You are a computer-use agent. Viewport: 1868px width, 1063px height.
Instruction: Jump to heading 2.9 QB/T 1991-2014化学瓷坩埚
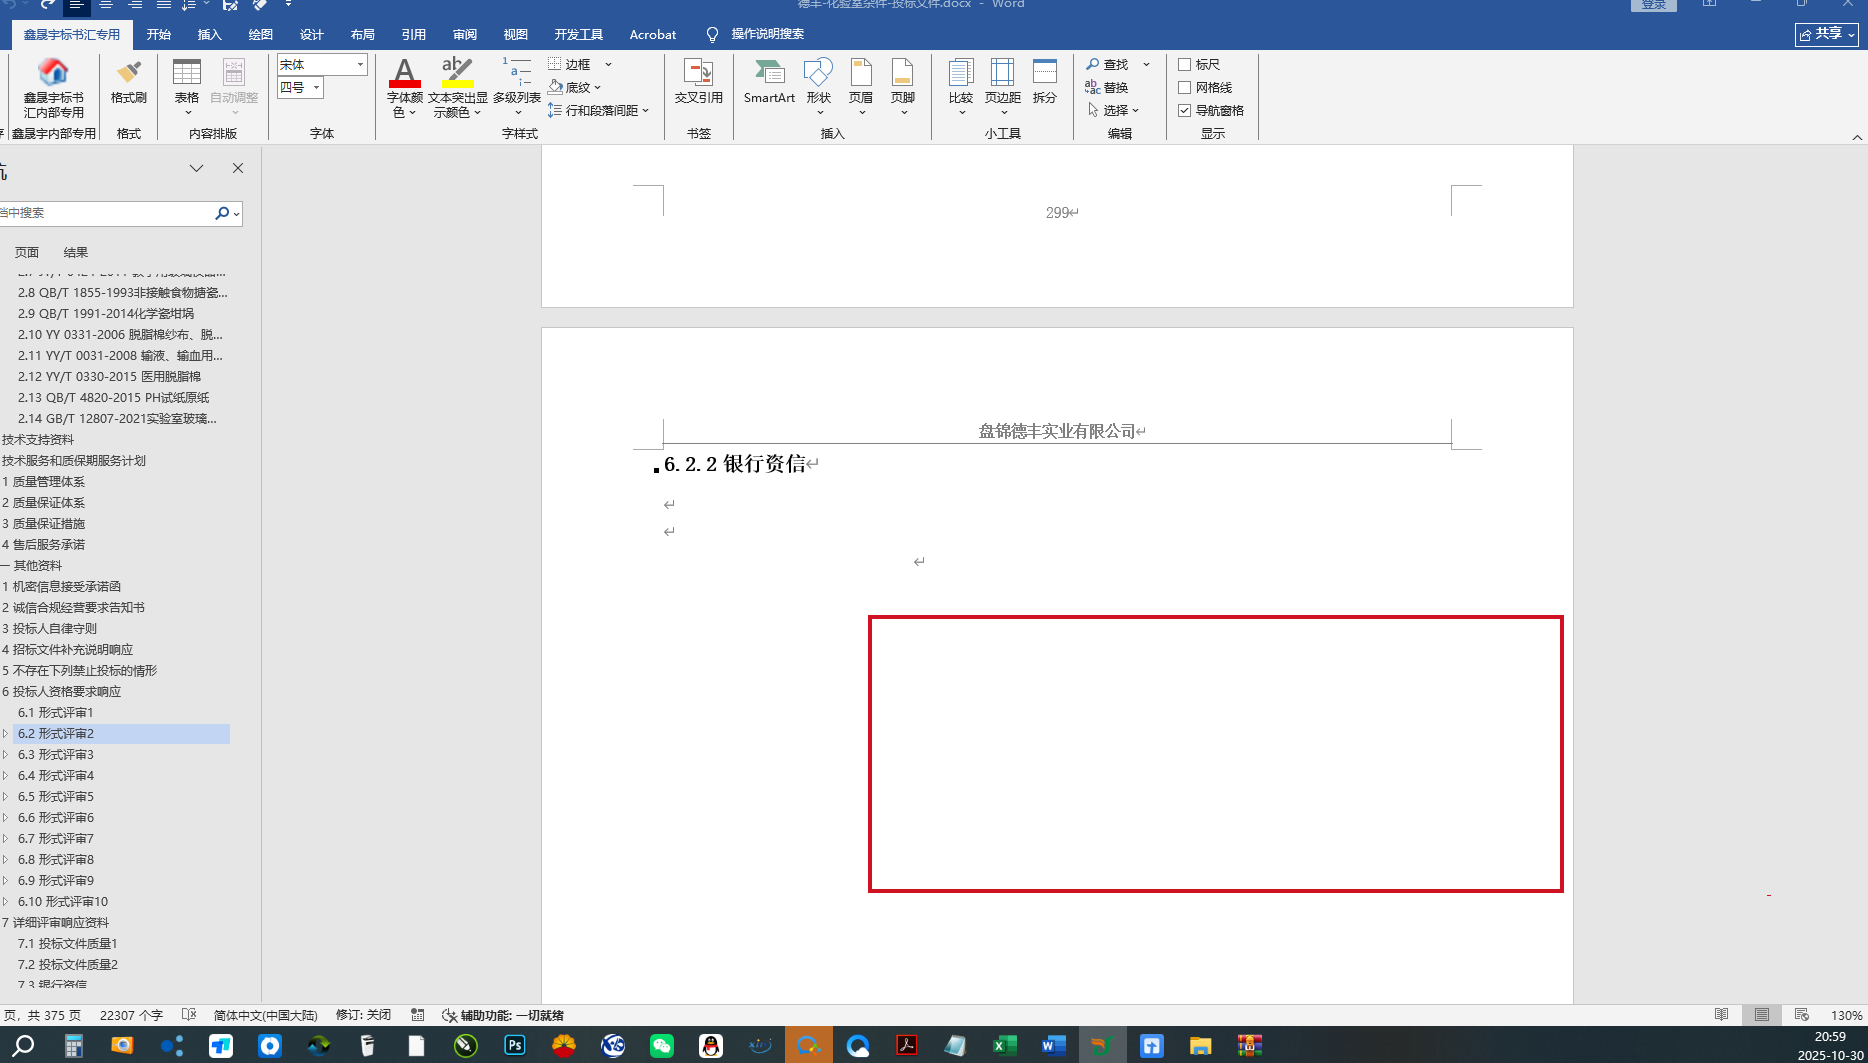[106, 313]
